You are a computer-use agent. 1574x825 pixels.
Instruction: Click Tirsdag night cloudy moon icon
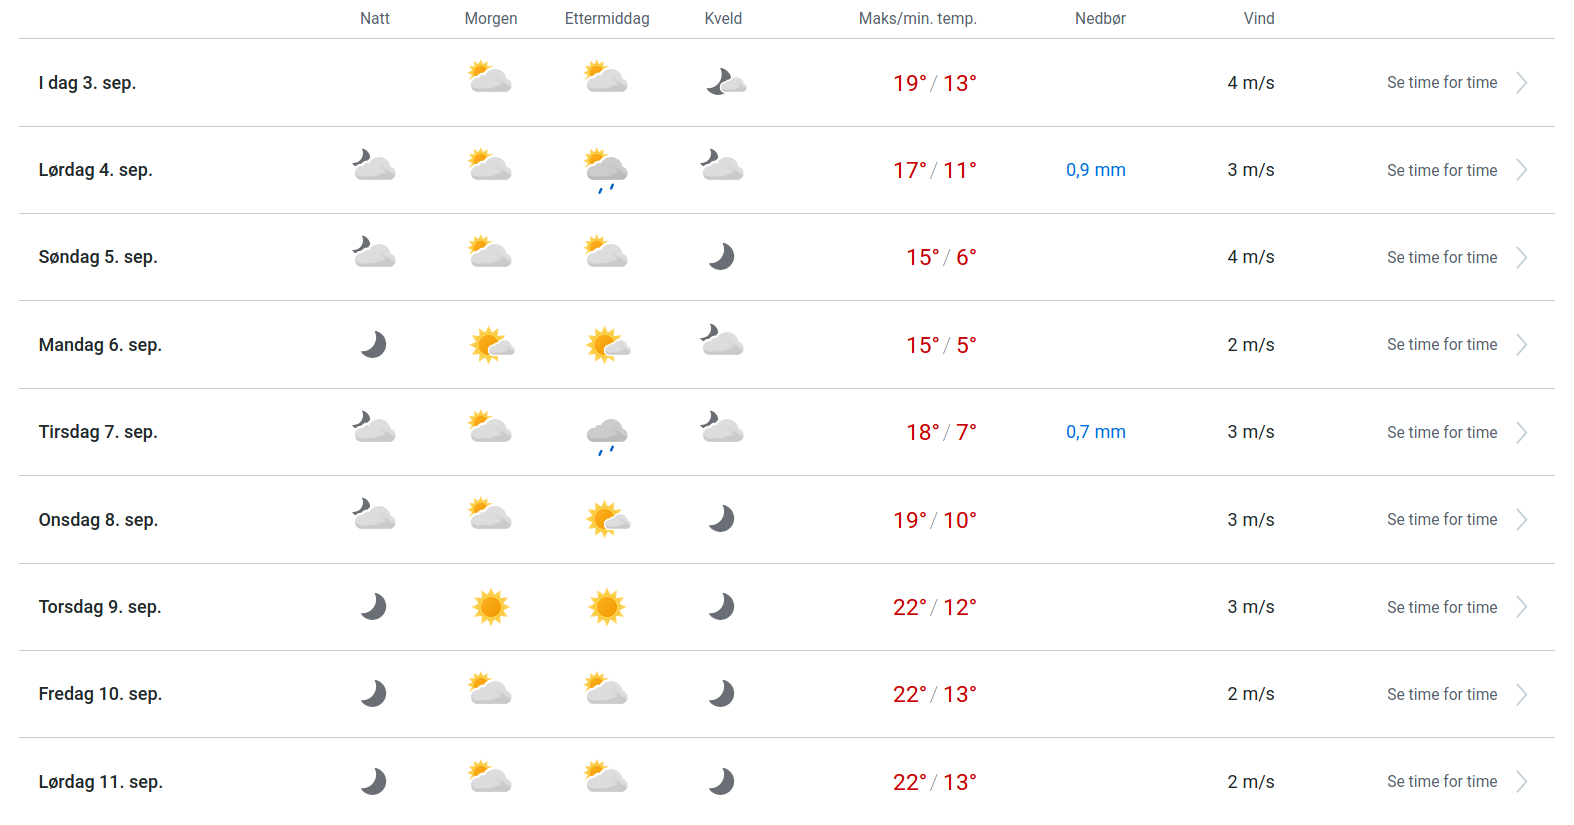pos(374,428)
